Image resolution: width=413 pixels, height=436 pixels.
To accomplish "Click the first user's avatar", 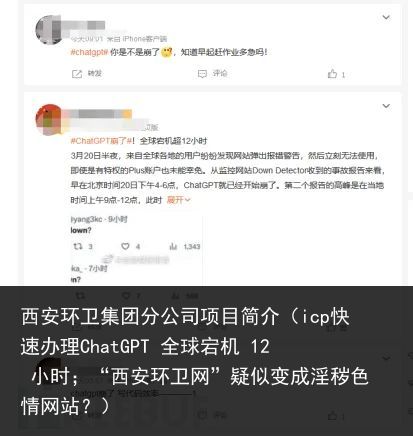I will (49, 30).
